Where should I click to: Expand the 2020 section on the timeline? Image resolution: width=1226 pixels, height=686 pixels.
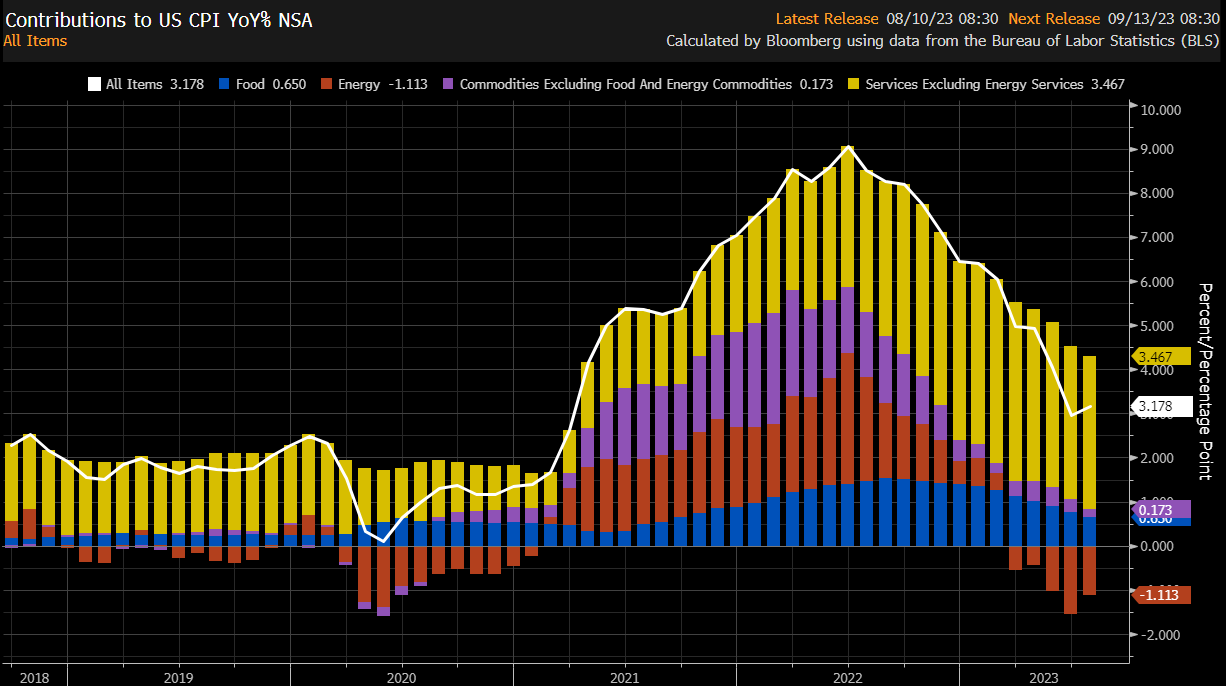[x=401, y=677]
